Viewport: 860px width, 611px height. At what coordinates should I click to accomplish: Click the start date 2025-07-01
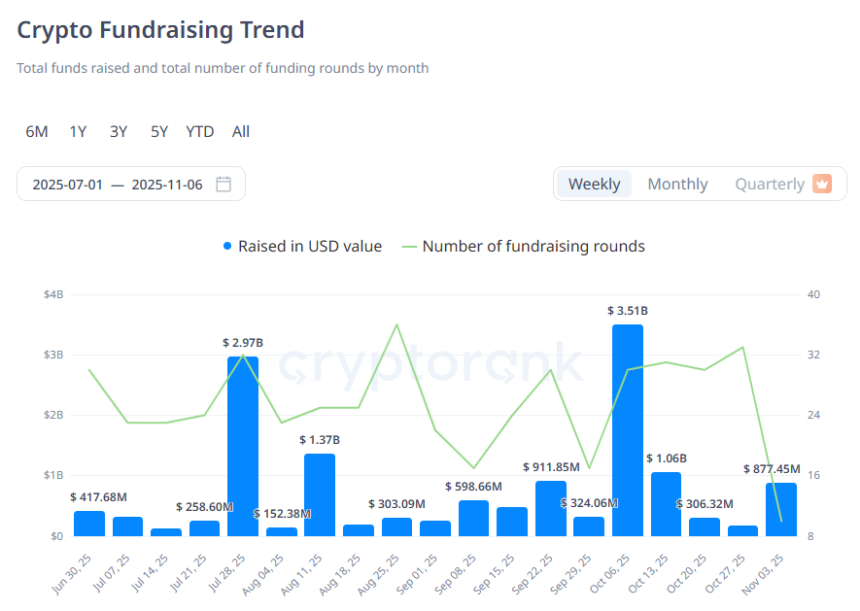[68, 184]
